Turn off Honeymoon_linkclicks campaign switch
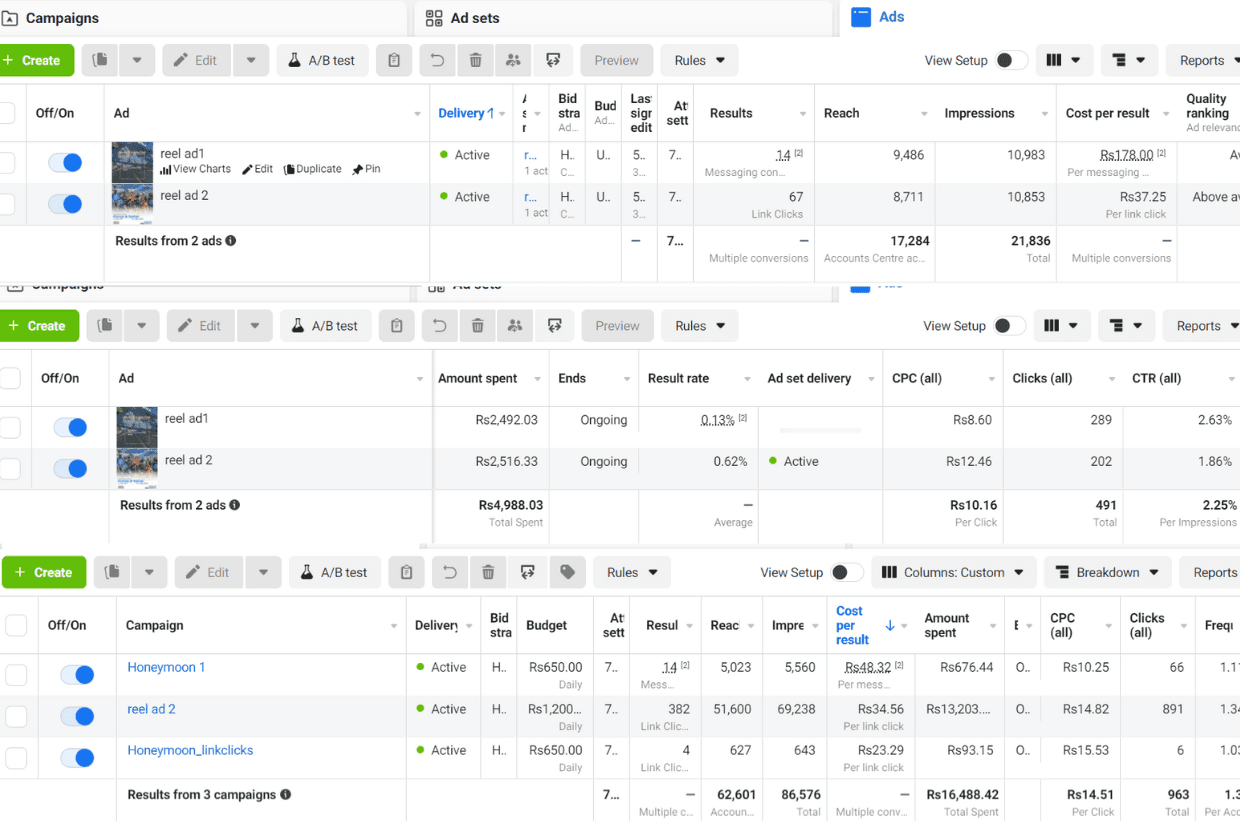This screenshot has height=821, width=1240. click(77, 758)
